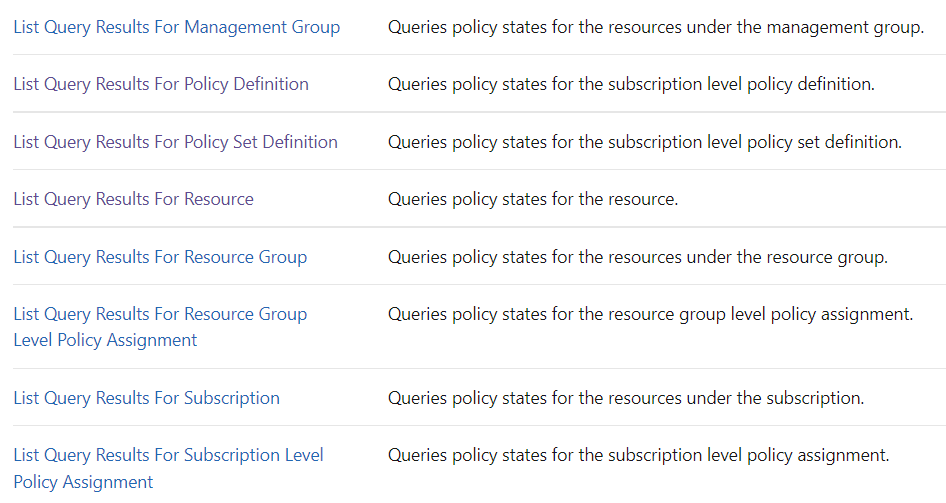Click description 'resources under the subscription' text
The width and height of the screenshot is (946, 503).
point(626,398)
